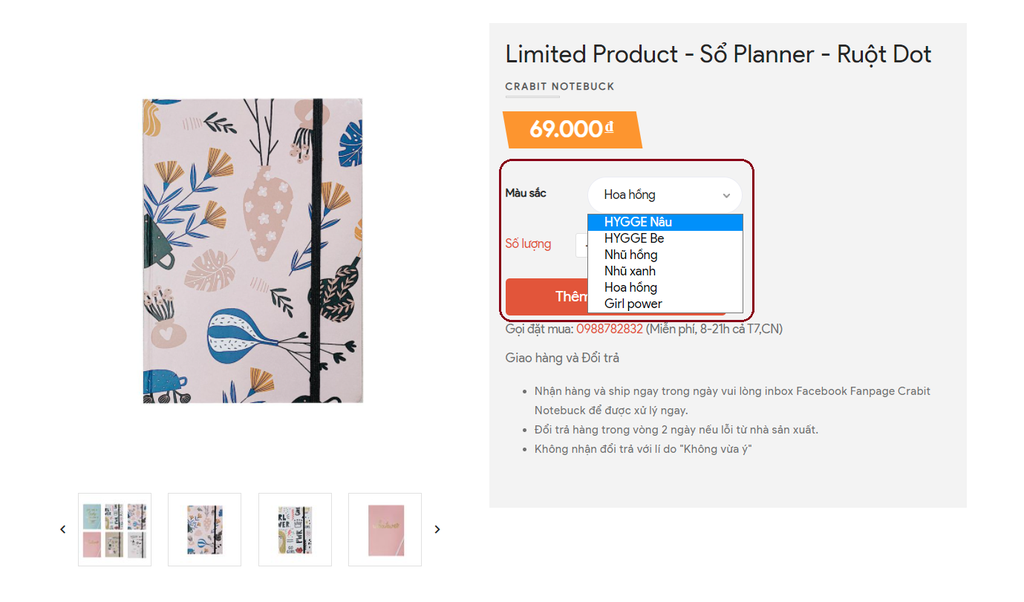The height and width of the screenshot is (602, 1024).
Task: Open the six-notebook collage thumbnail
Action: point(115,529)
